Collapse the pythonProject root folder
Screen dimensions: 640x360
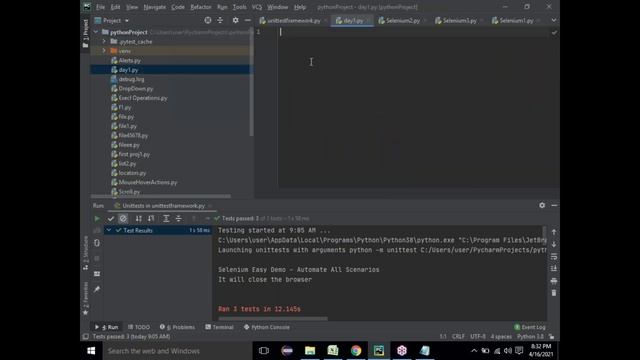96,32
